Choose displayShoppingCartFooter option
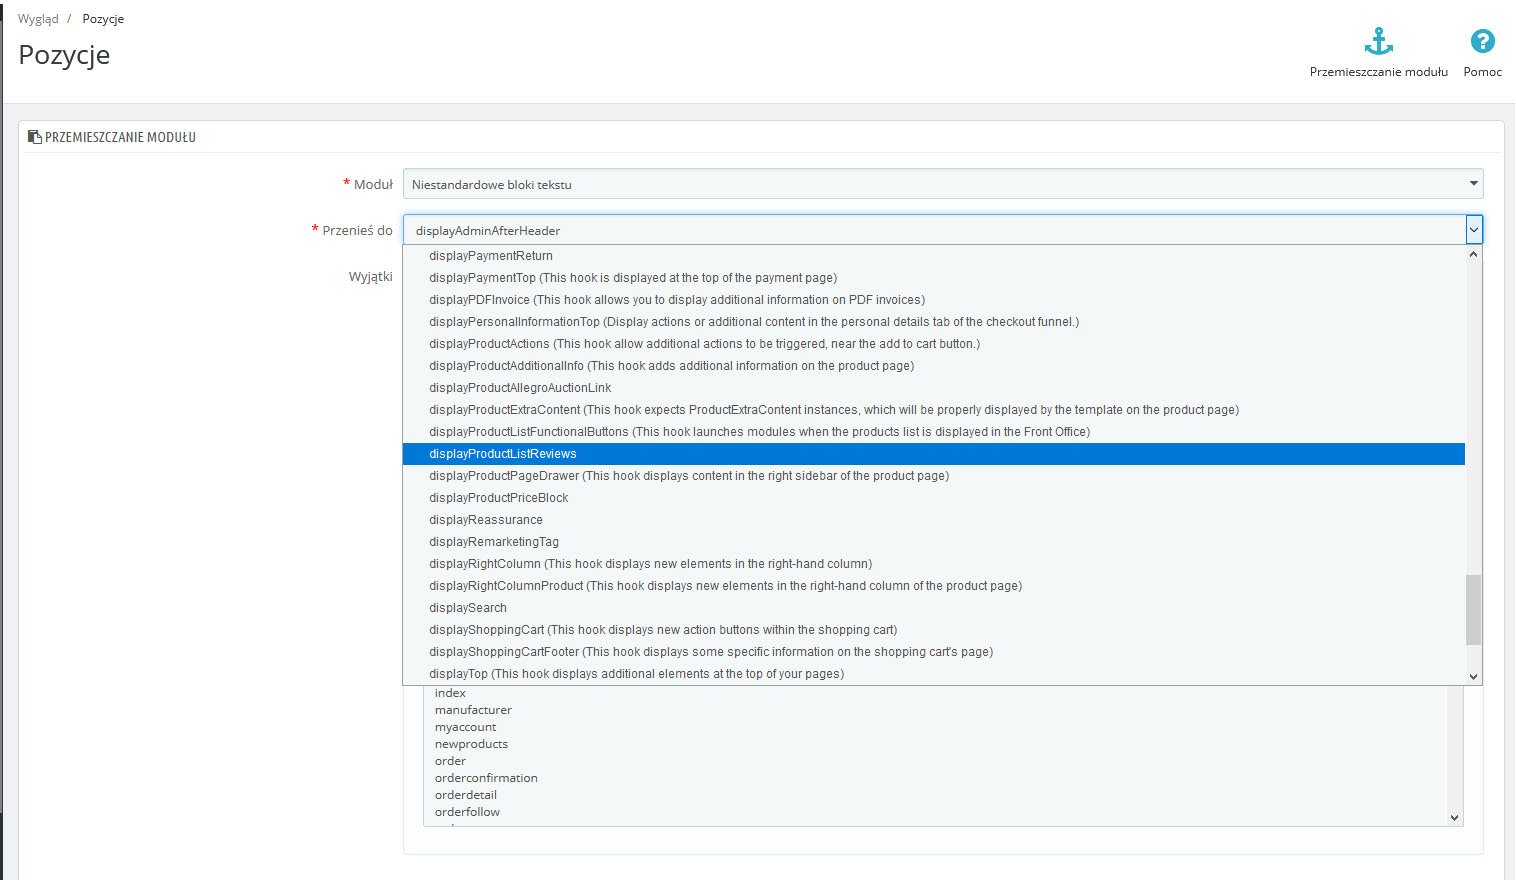1516x880 pixels. pyautogui.click(x=934, y=652)
